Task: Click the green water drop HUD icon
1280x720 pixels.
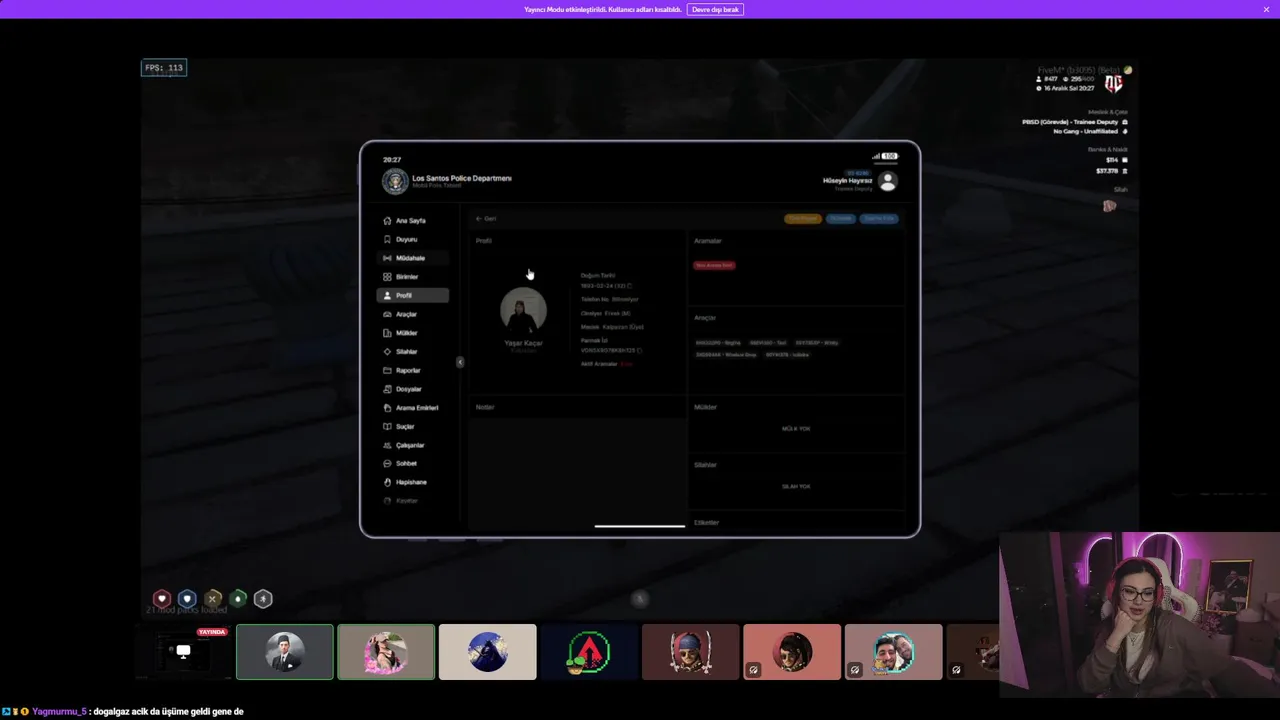Action: [238, 599]
